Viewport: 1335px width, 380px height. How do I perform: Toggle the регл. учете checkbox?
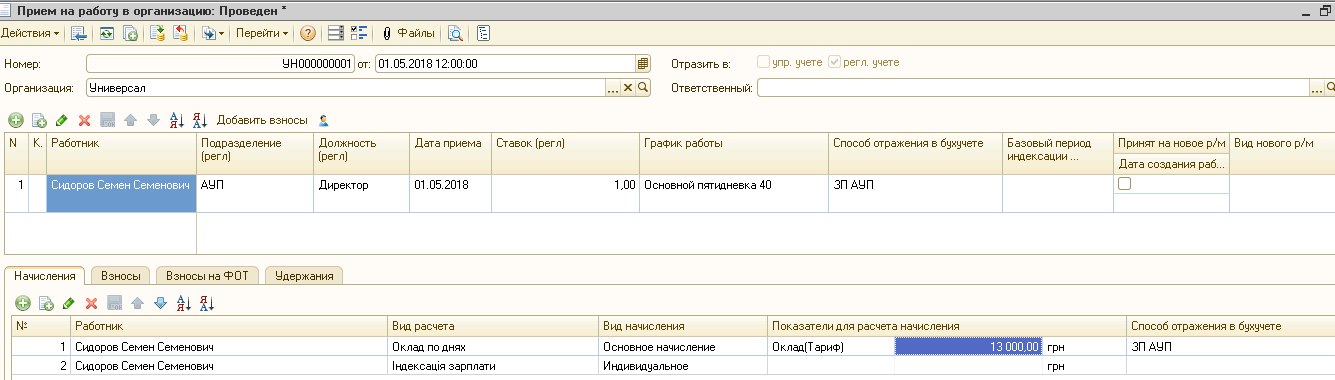(834, 62)
